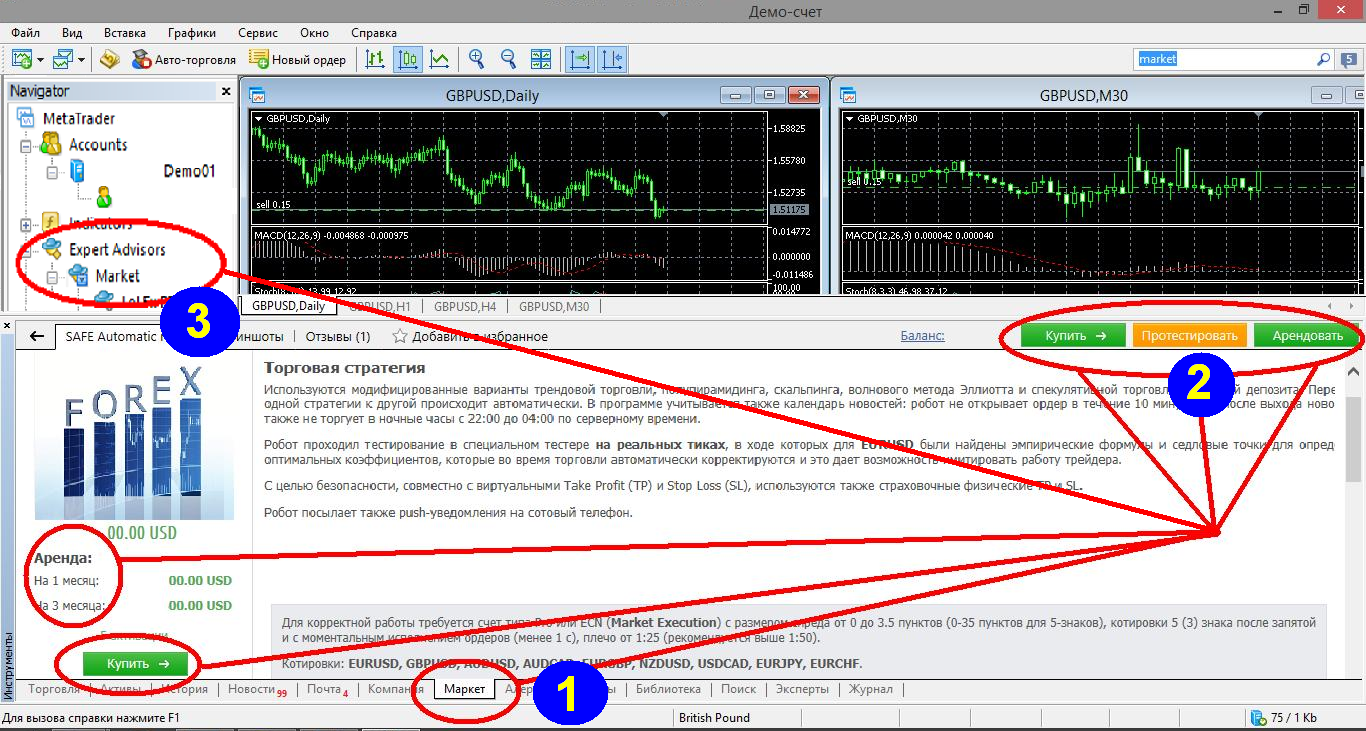Click the Новый ордер toolbar button

[x=297, y=59]
